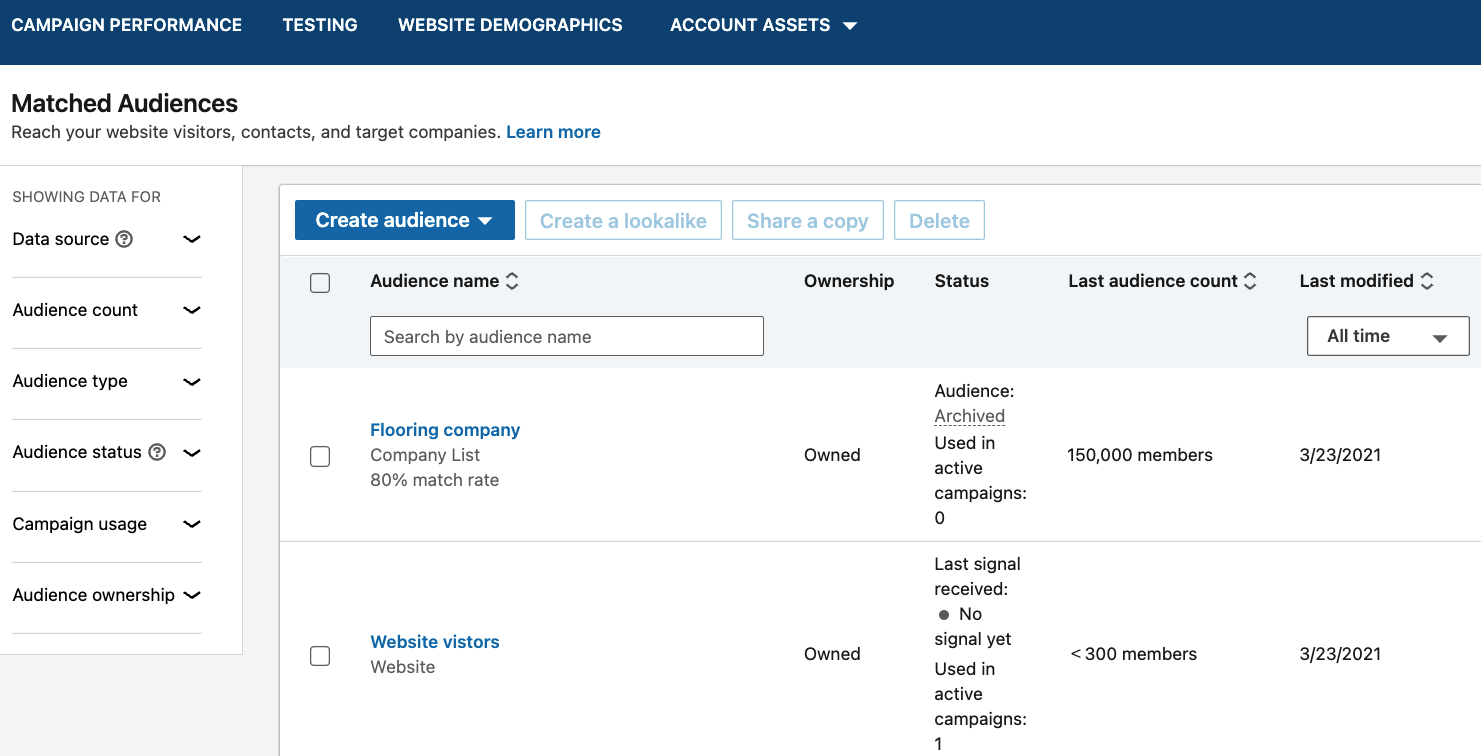Follow the Learn more link
This screenshot has width=1481, height=756.
pyautogui.click(x=553, y=132)
